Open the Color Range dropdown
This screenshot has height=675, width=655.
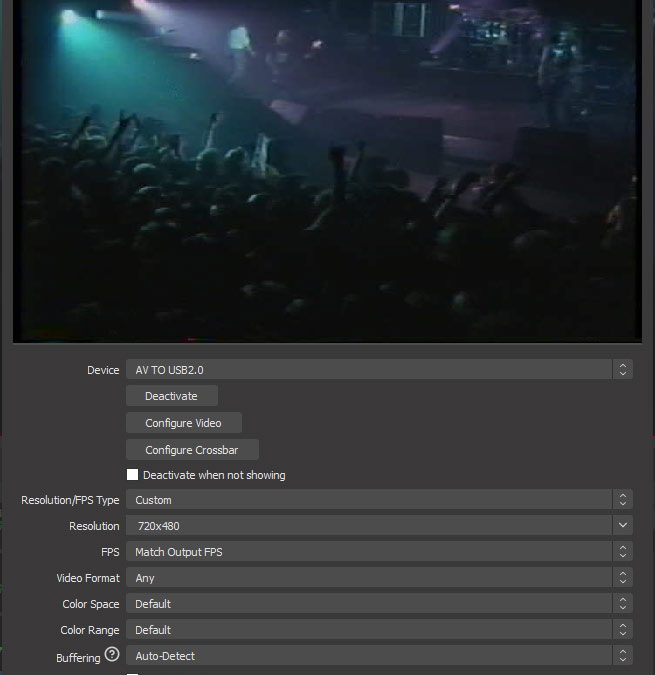(368, 630)
